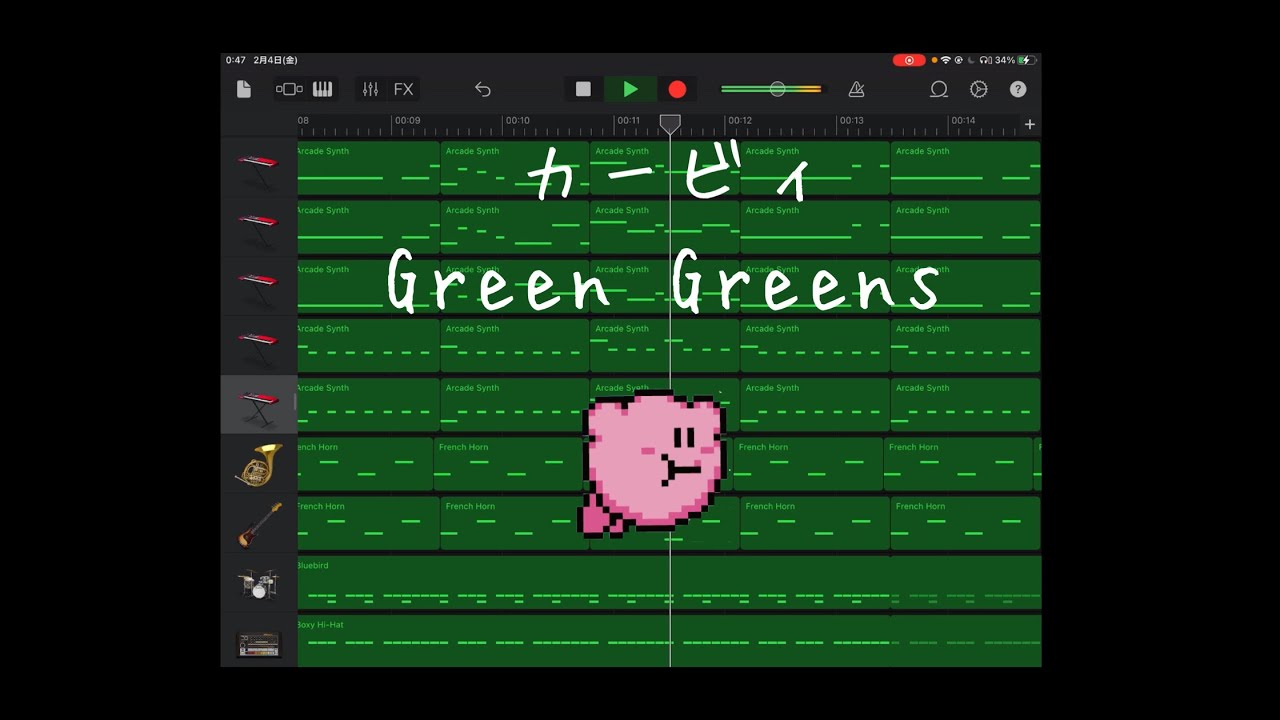Screen dimensions: 1280x720
Task: Open the Loop Browser
Action: pyautogui.click(x=938, y=89)
